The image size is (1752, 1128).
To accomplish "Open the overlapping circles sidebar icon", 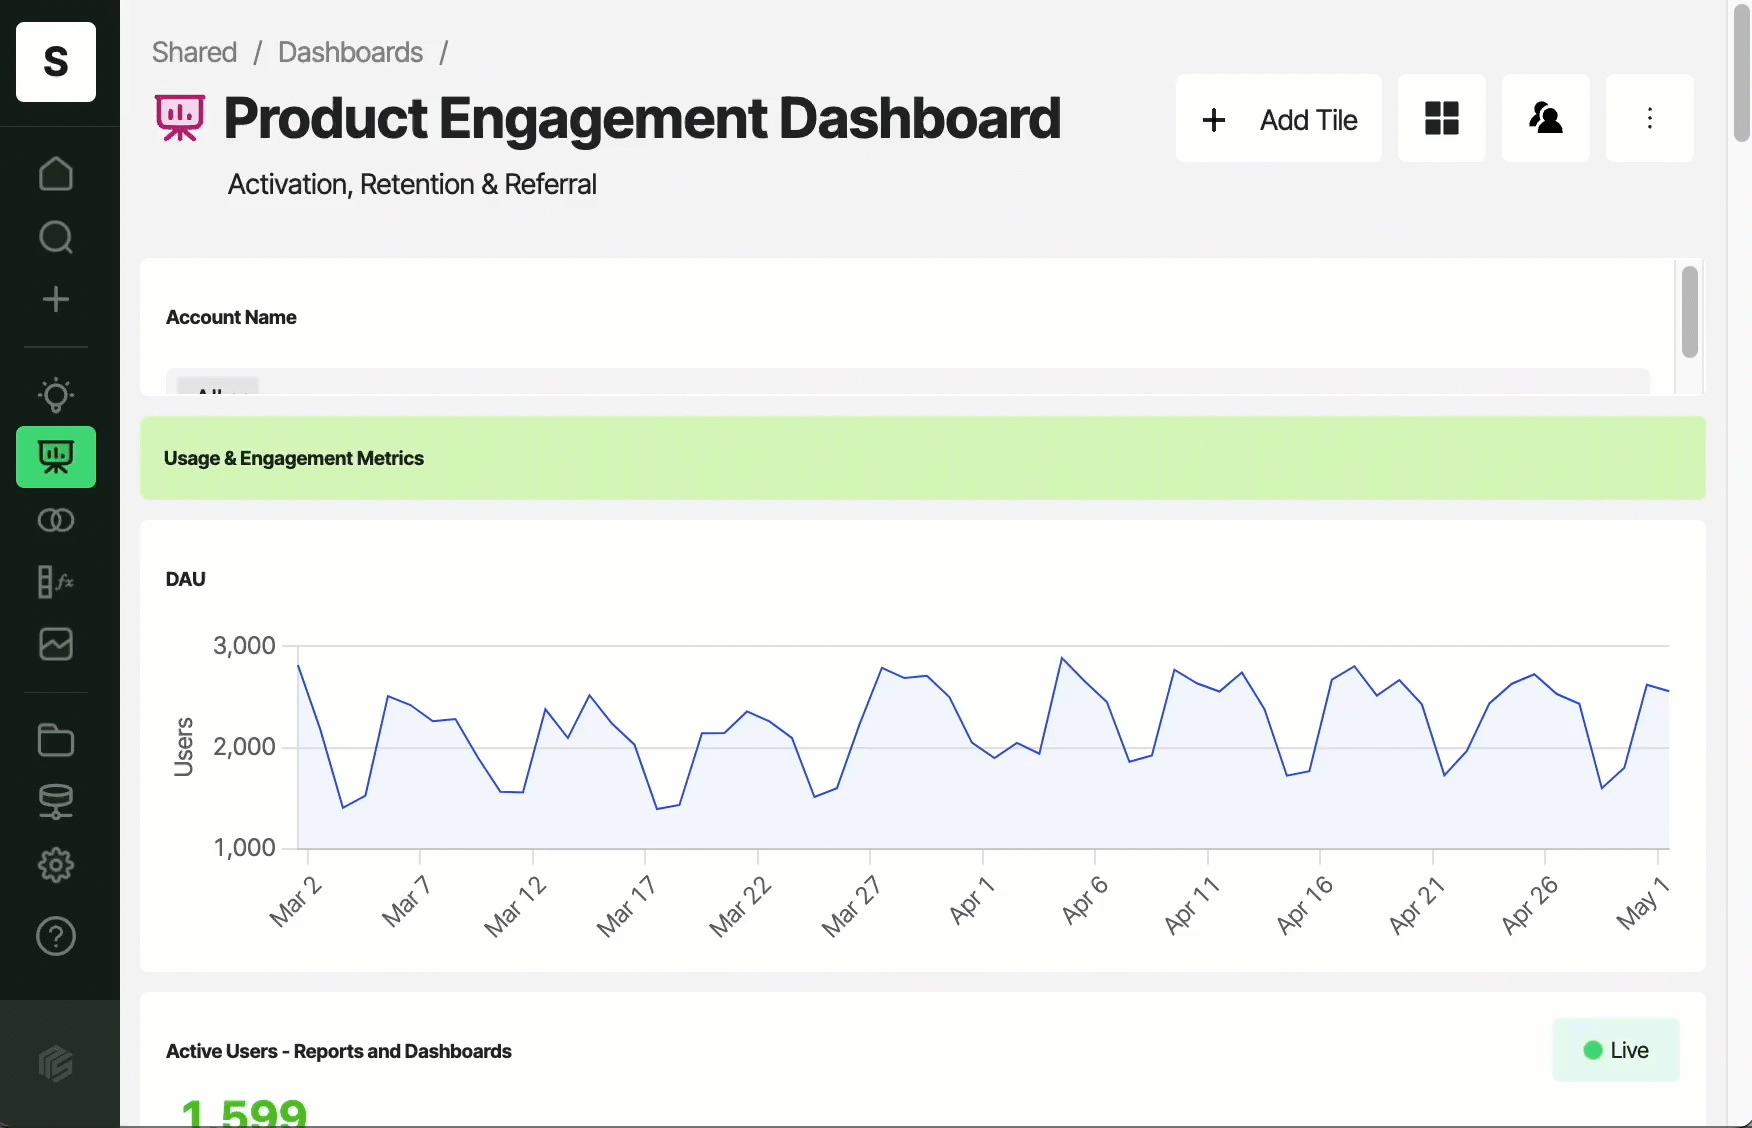I will point(56,520).
